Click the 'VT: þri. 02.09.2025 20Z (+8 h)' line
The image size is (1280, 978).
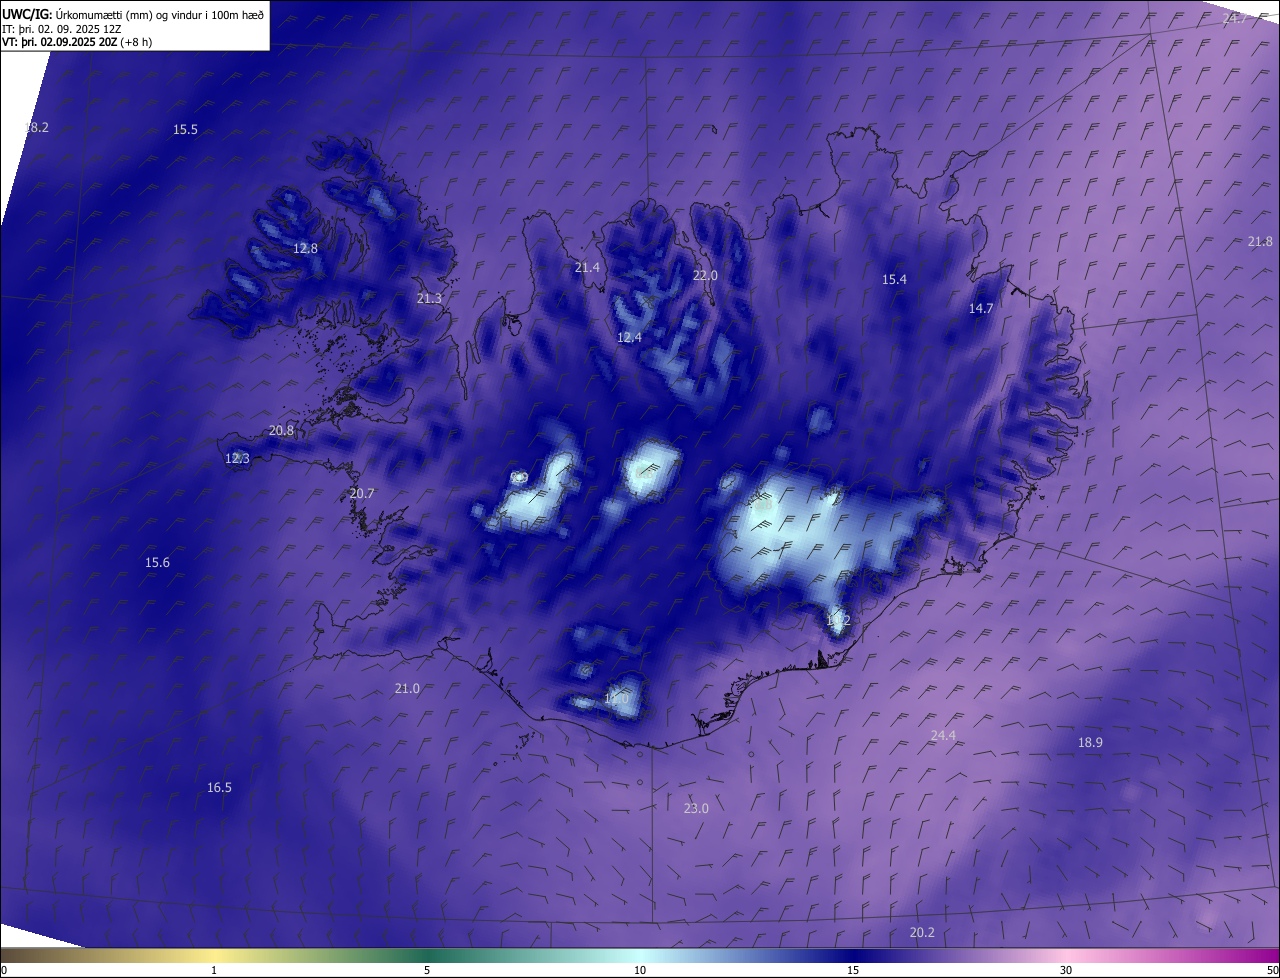click(x=77, y=42)
